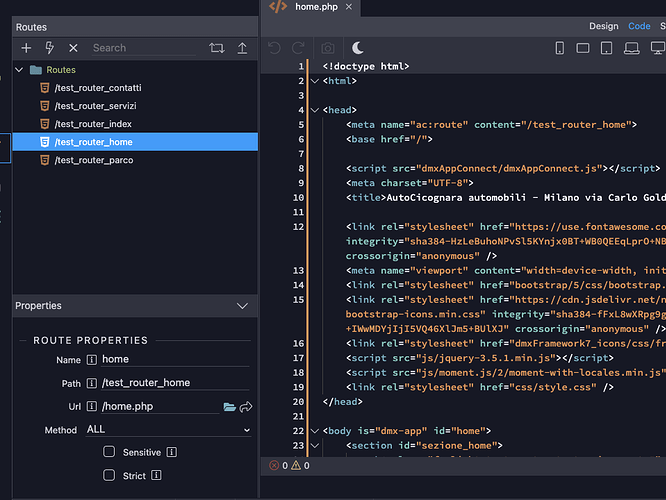This screenshot has width=666, height=500.
Task: Click the upload routes icon
Action: [x=242, y=48]
